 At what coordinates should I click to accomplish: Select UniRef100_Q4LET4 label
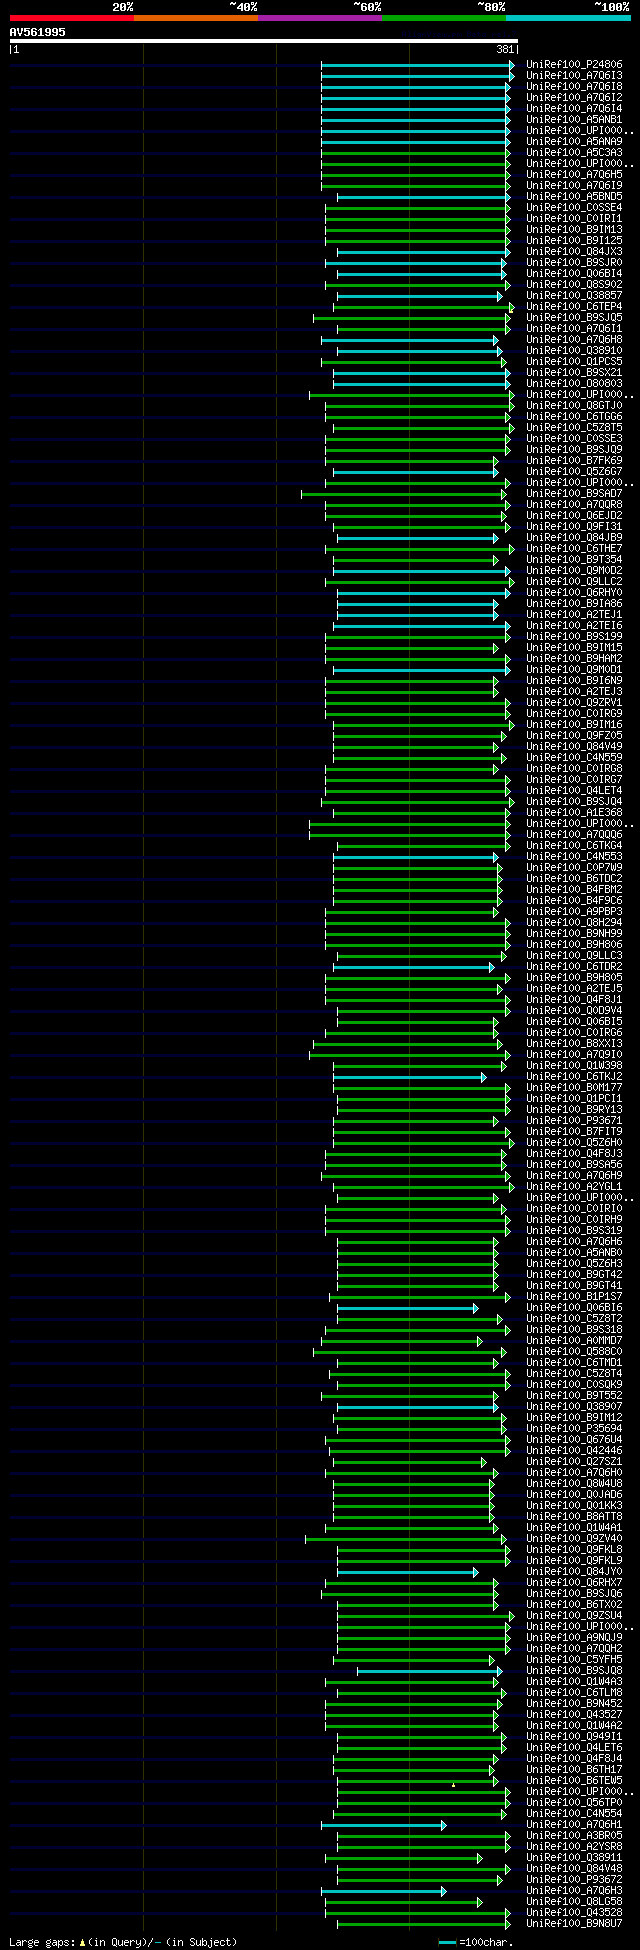(x=574, y=790)
